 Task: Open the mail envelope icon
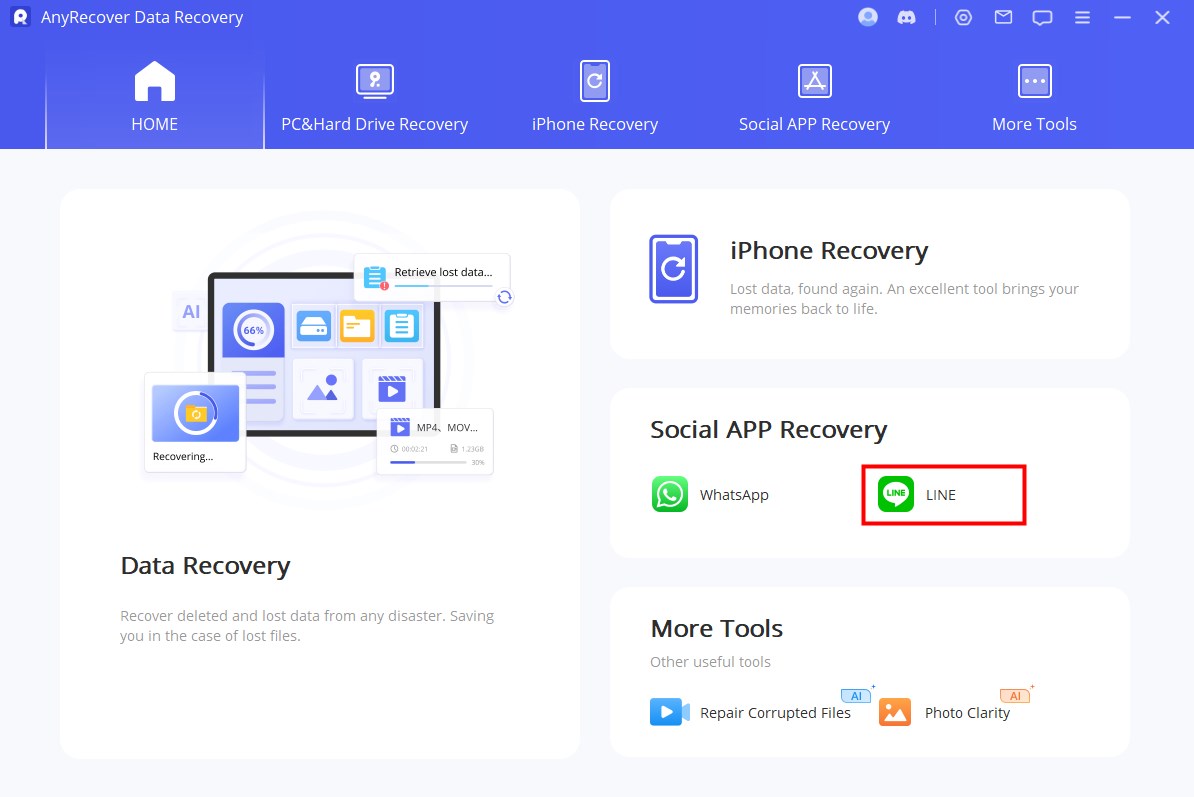(1003, 17)
